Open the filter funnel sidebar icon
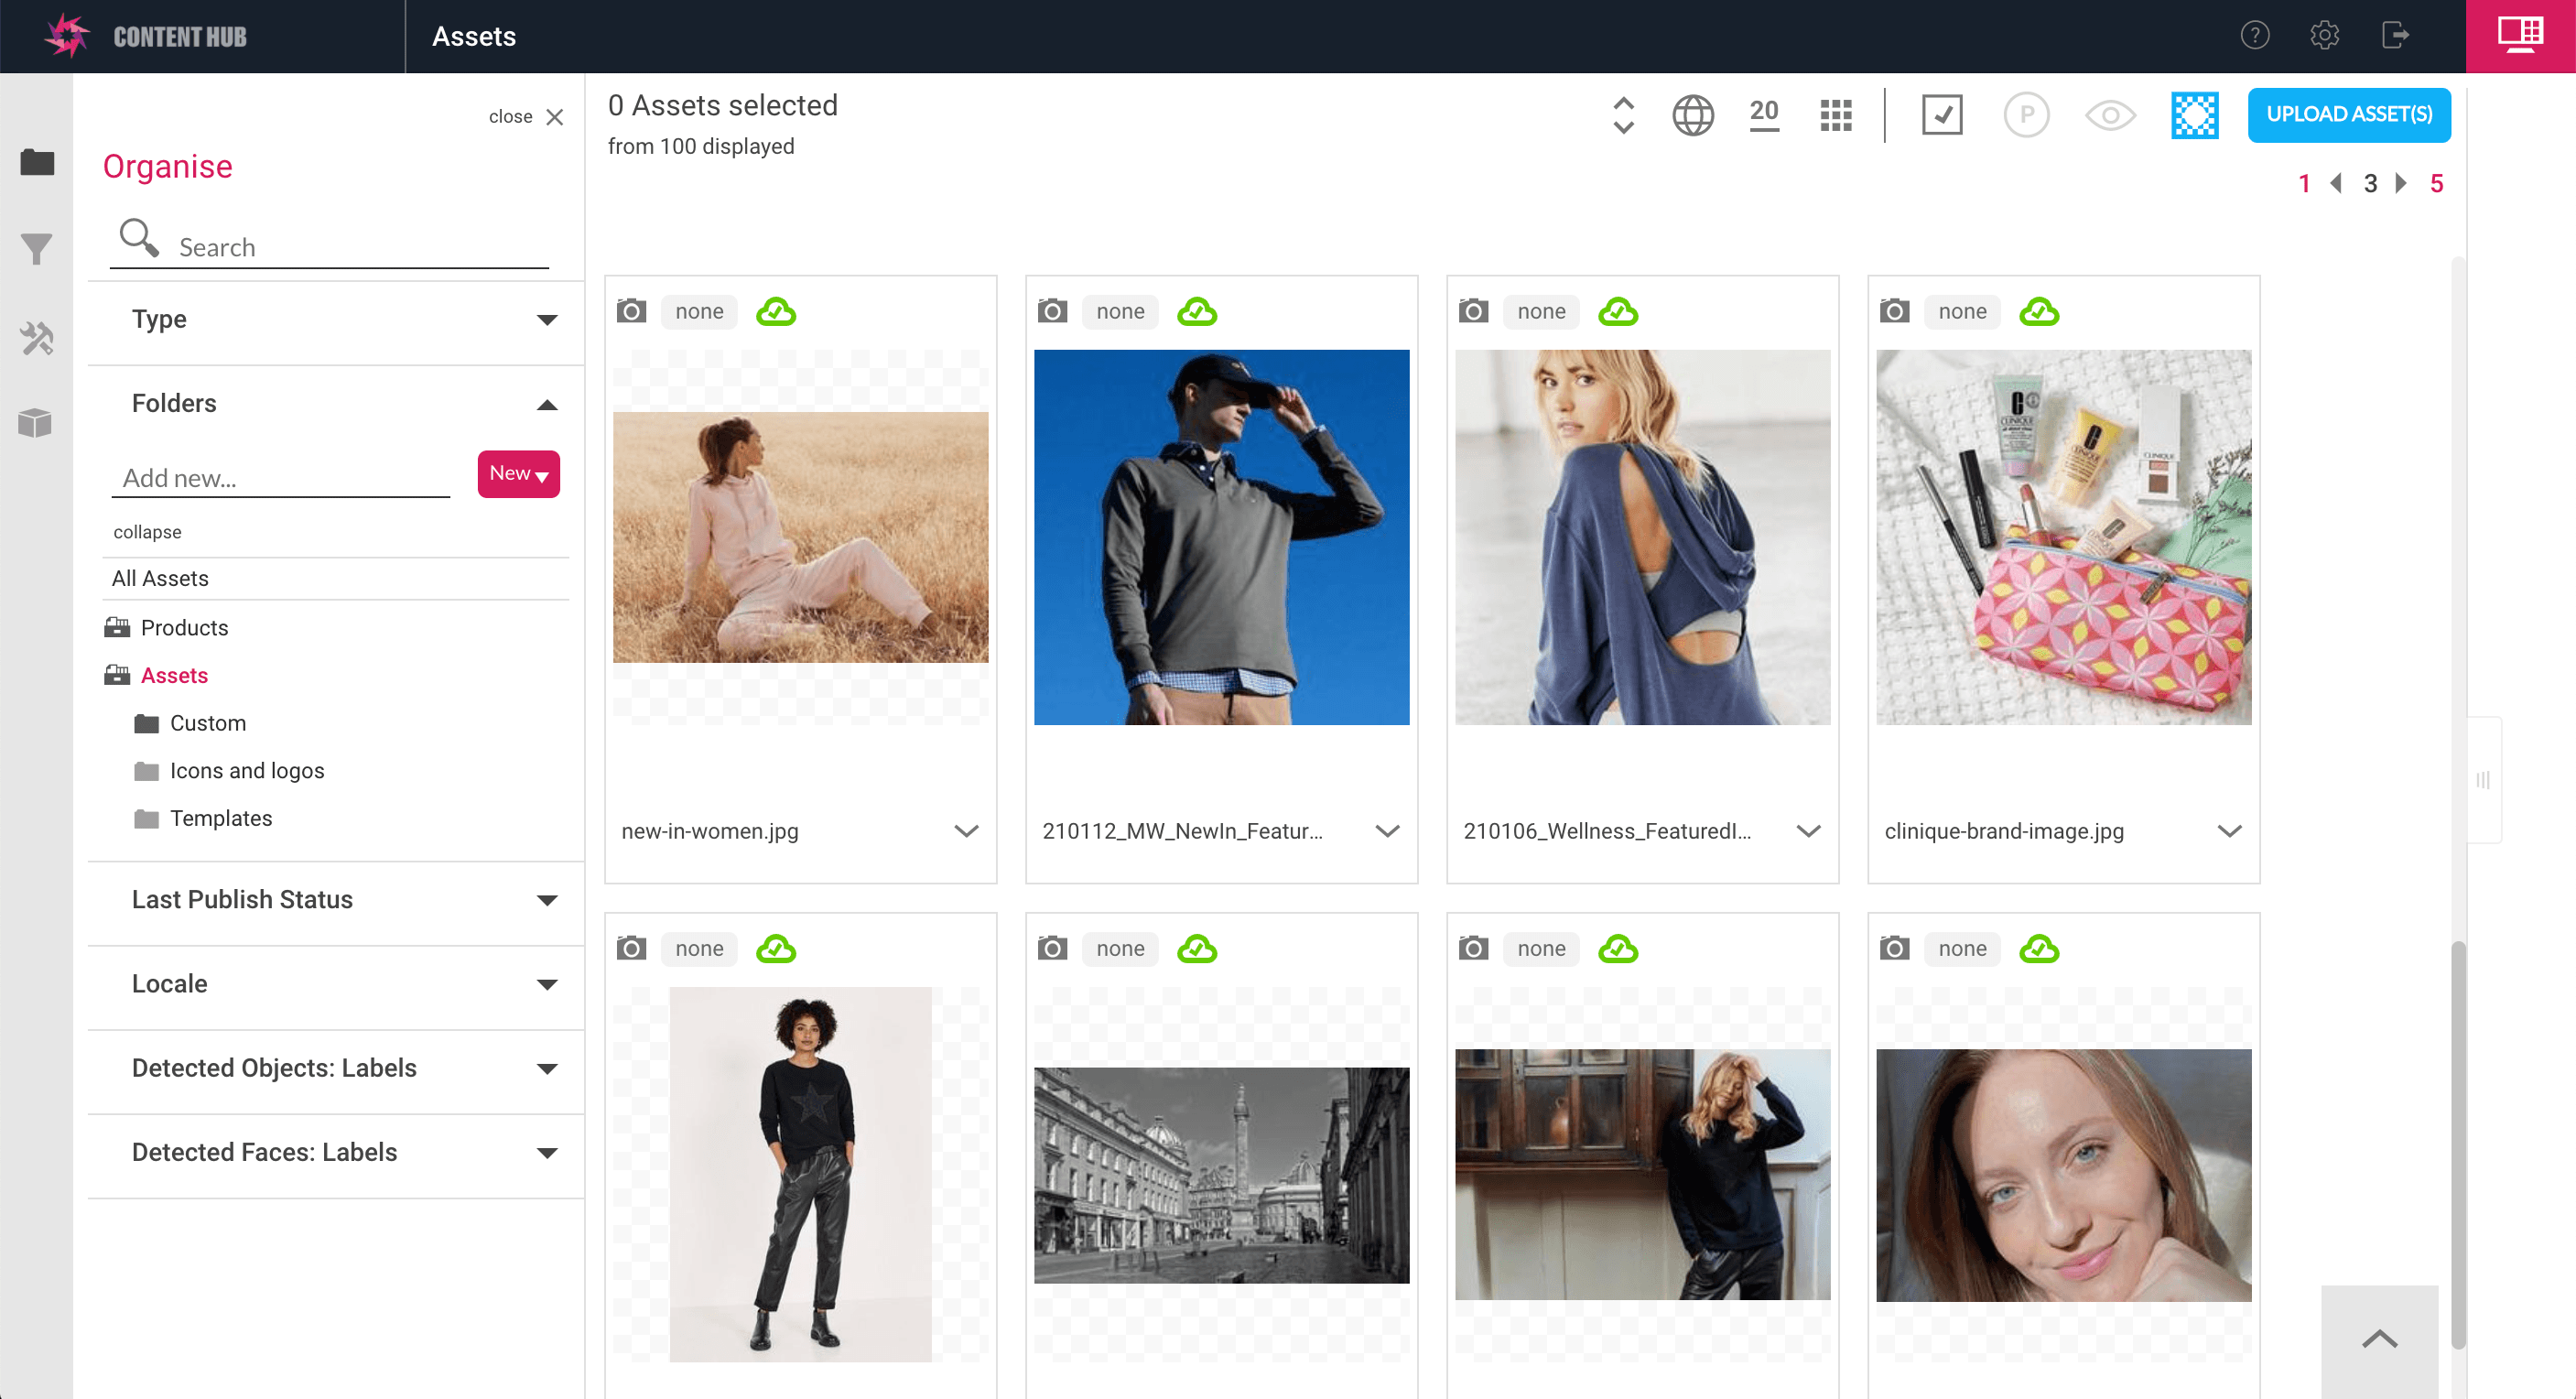The width and height of the screenshot is (2576, 1399). [36, 248]
